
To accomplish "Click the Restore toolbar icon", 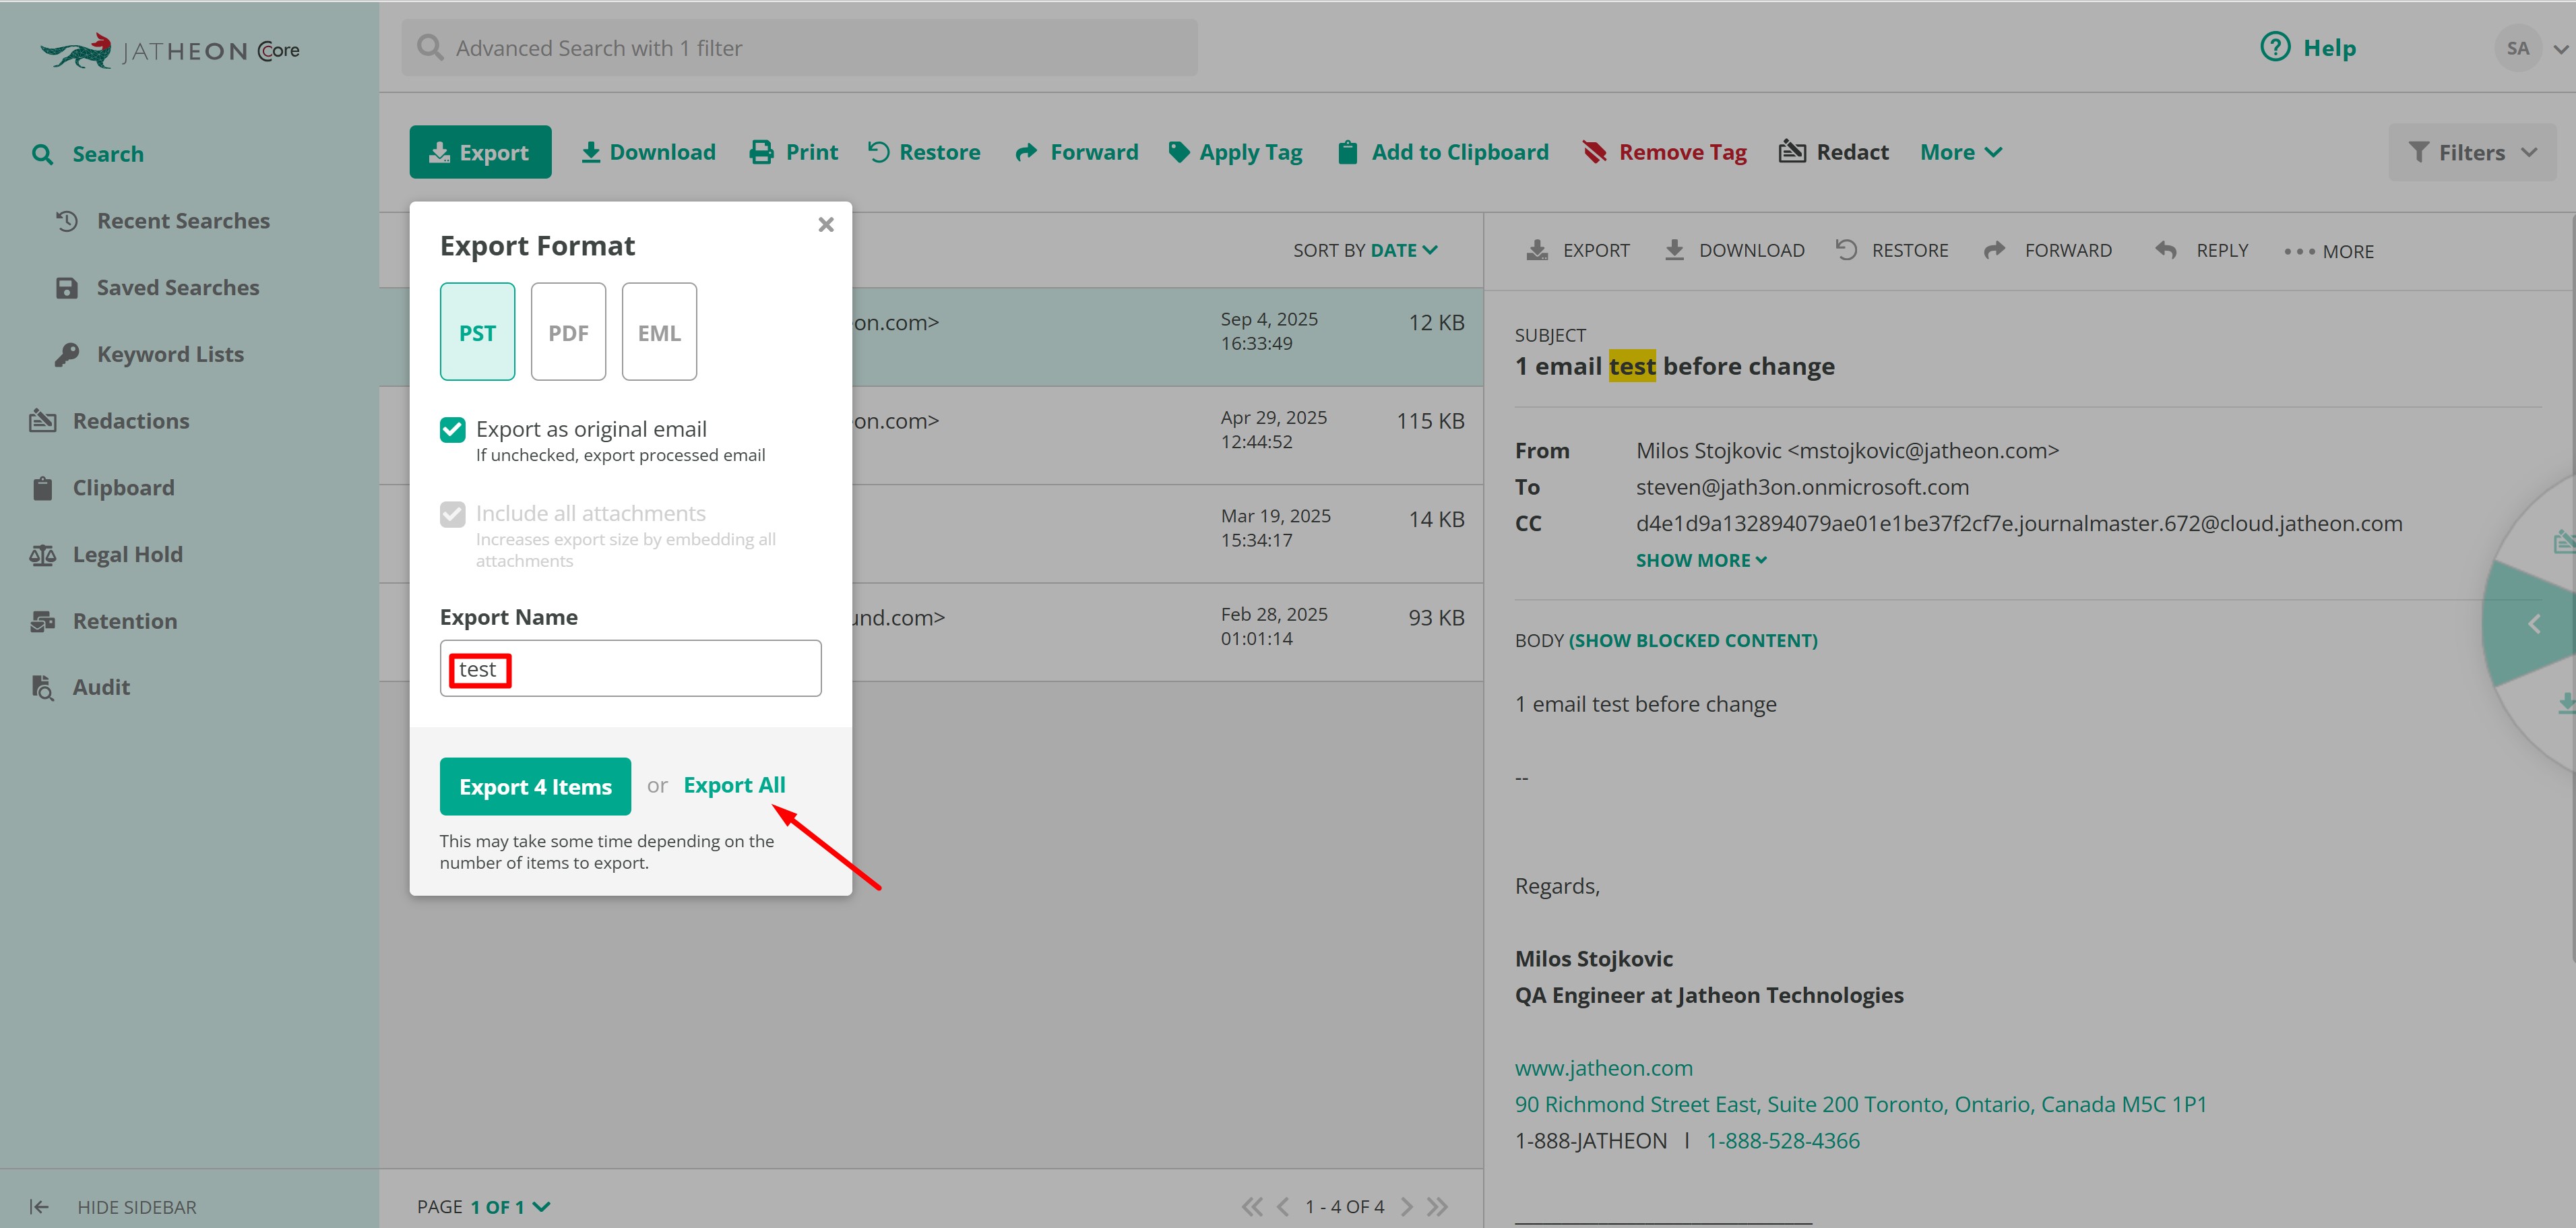I will pos(878,152).
